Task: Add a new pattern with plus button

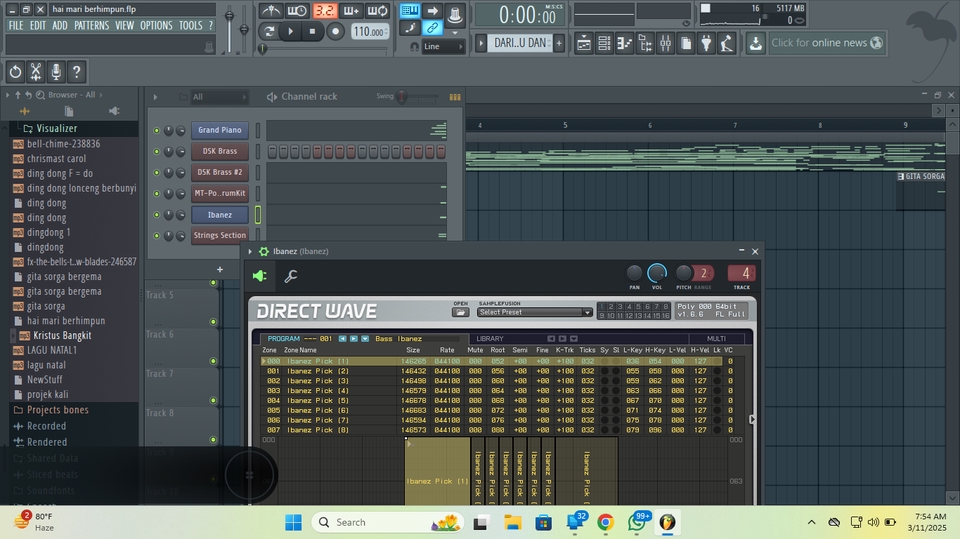Action: [559, 43]
